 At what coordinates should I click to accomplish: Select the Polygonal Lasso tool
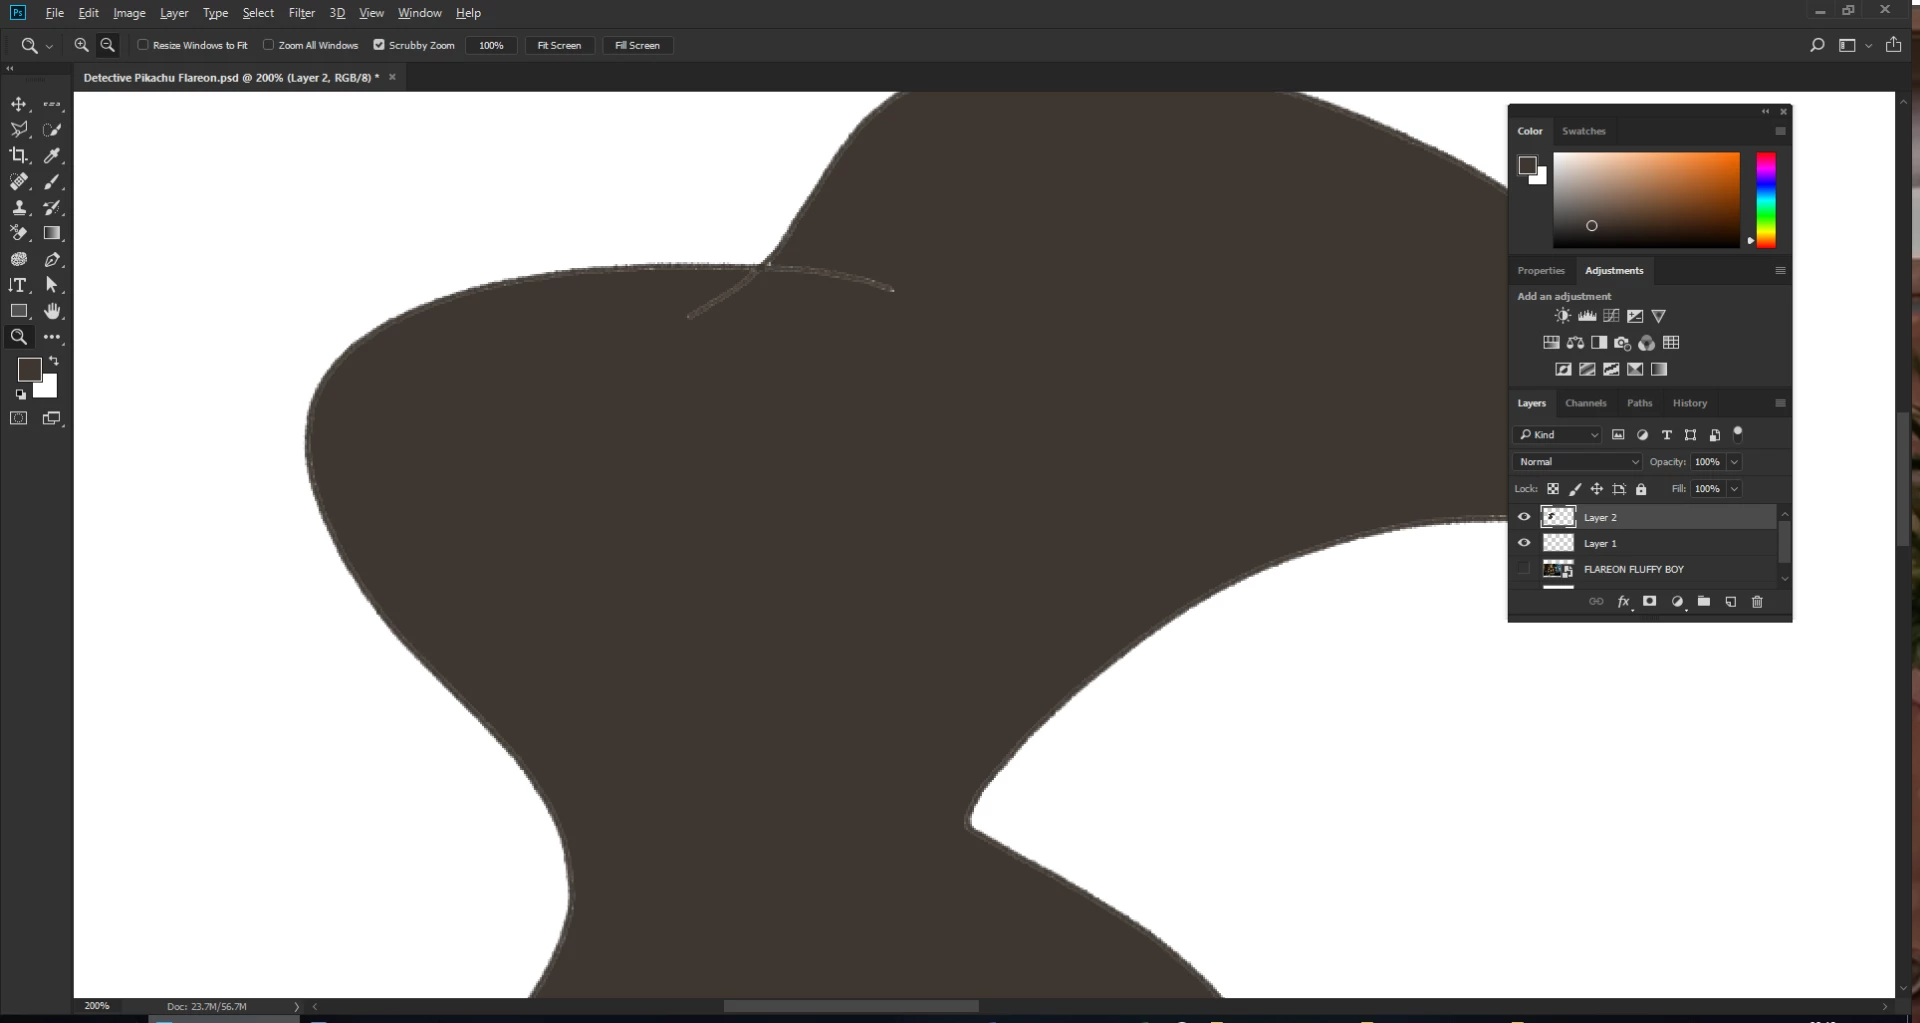18,129
